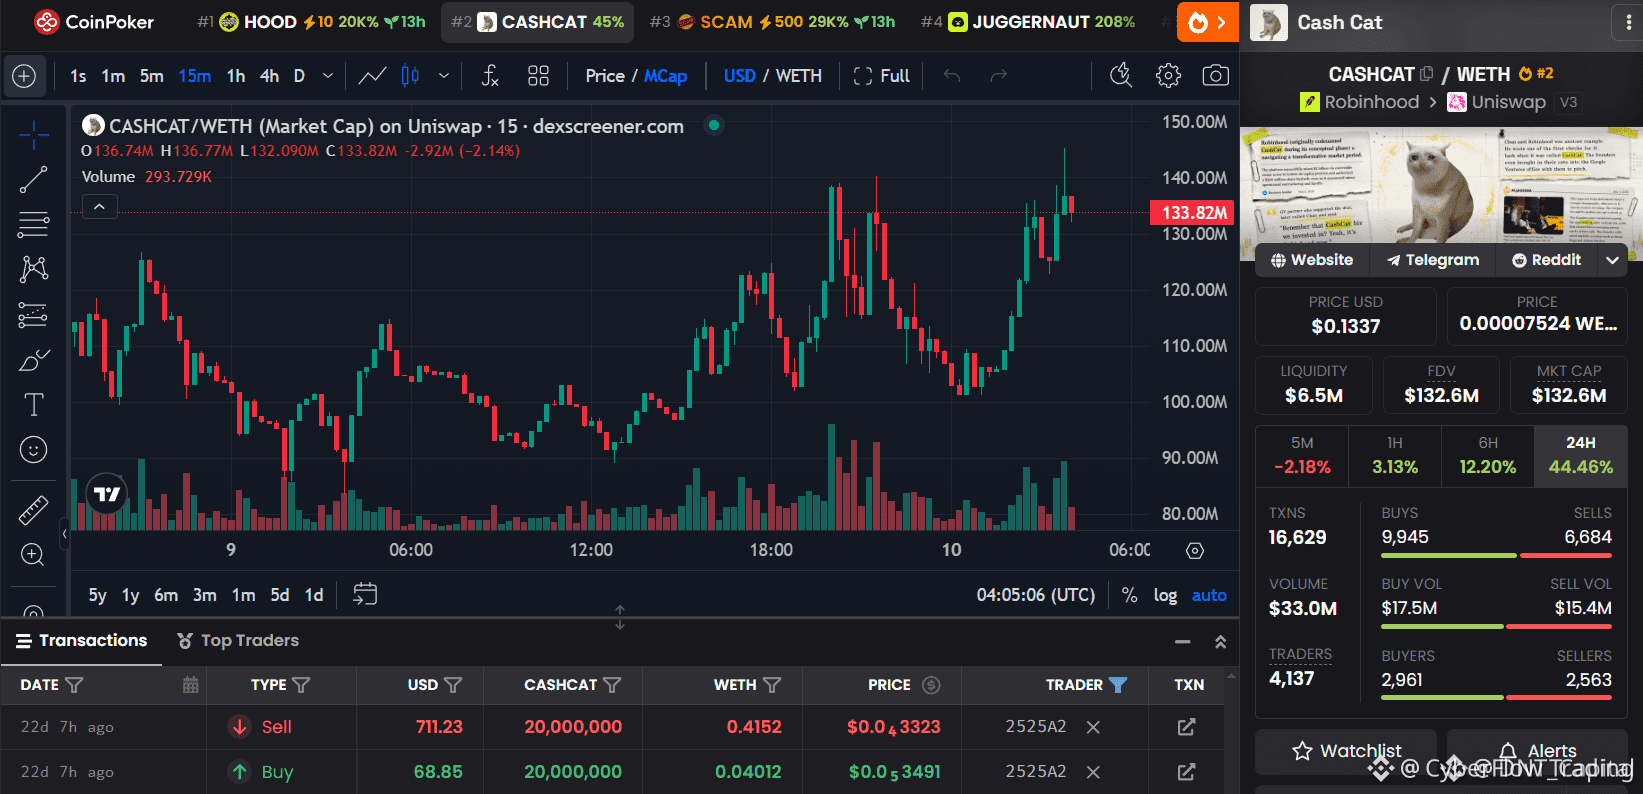This screenshot has height=794, width=1643.
Task: Clear the 2525A2 trader filter on Sell row
Action: coord(1093,727)
